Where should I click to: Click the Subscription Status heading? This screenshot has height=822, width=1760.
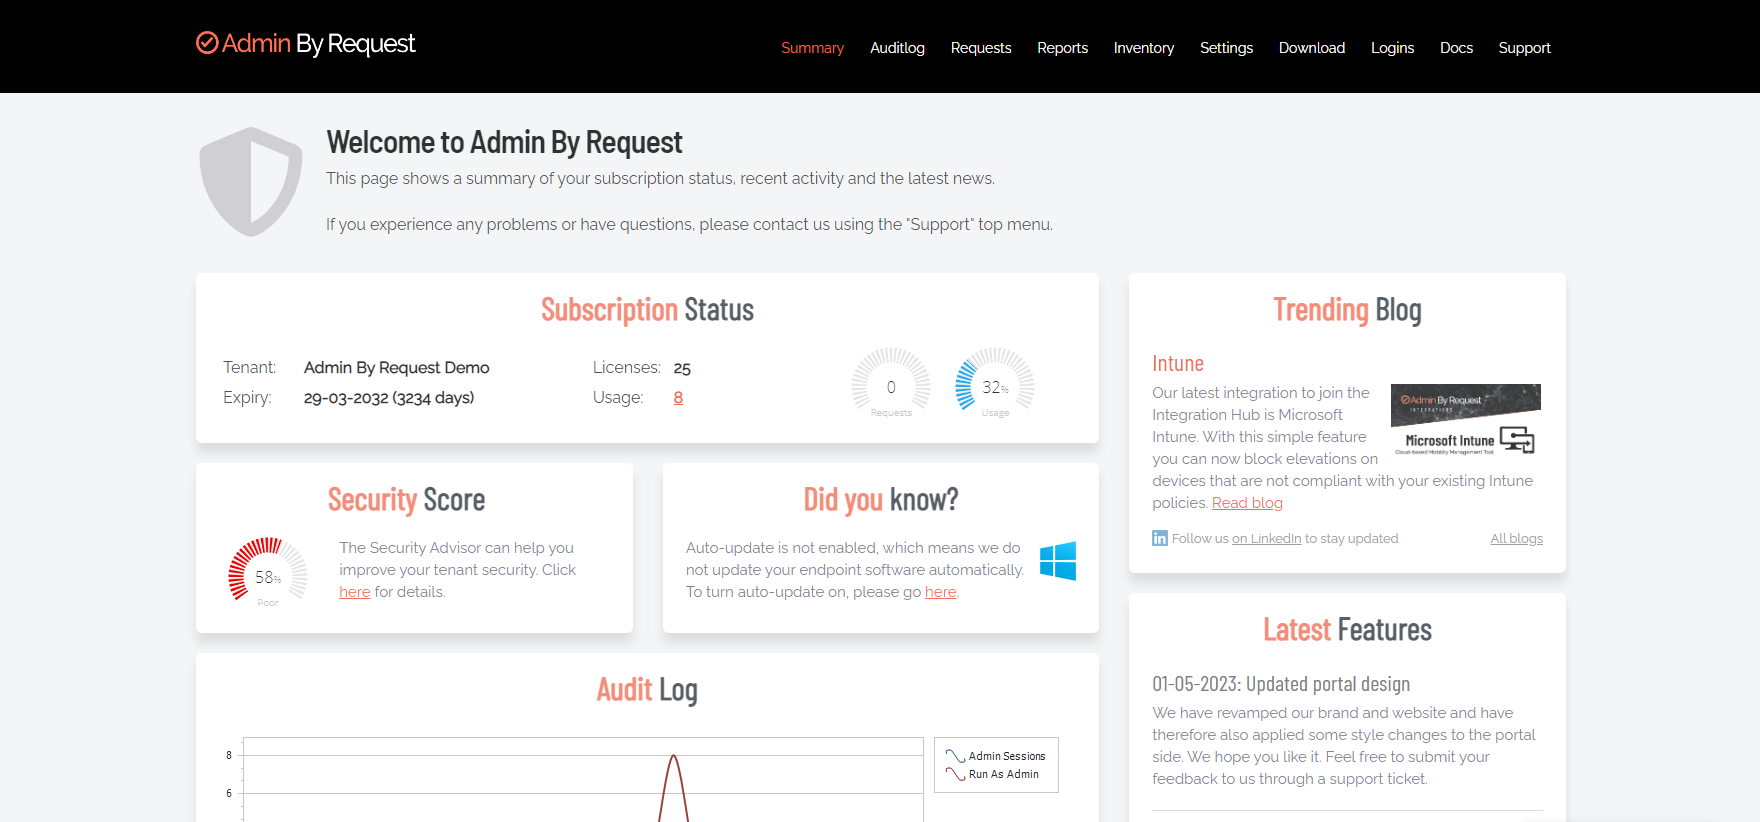[647, 310]
